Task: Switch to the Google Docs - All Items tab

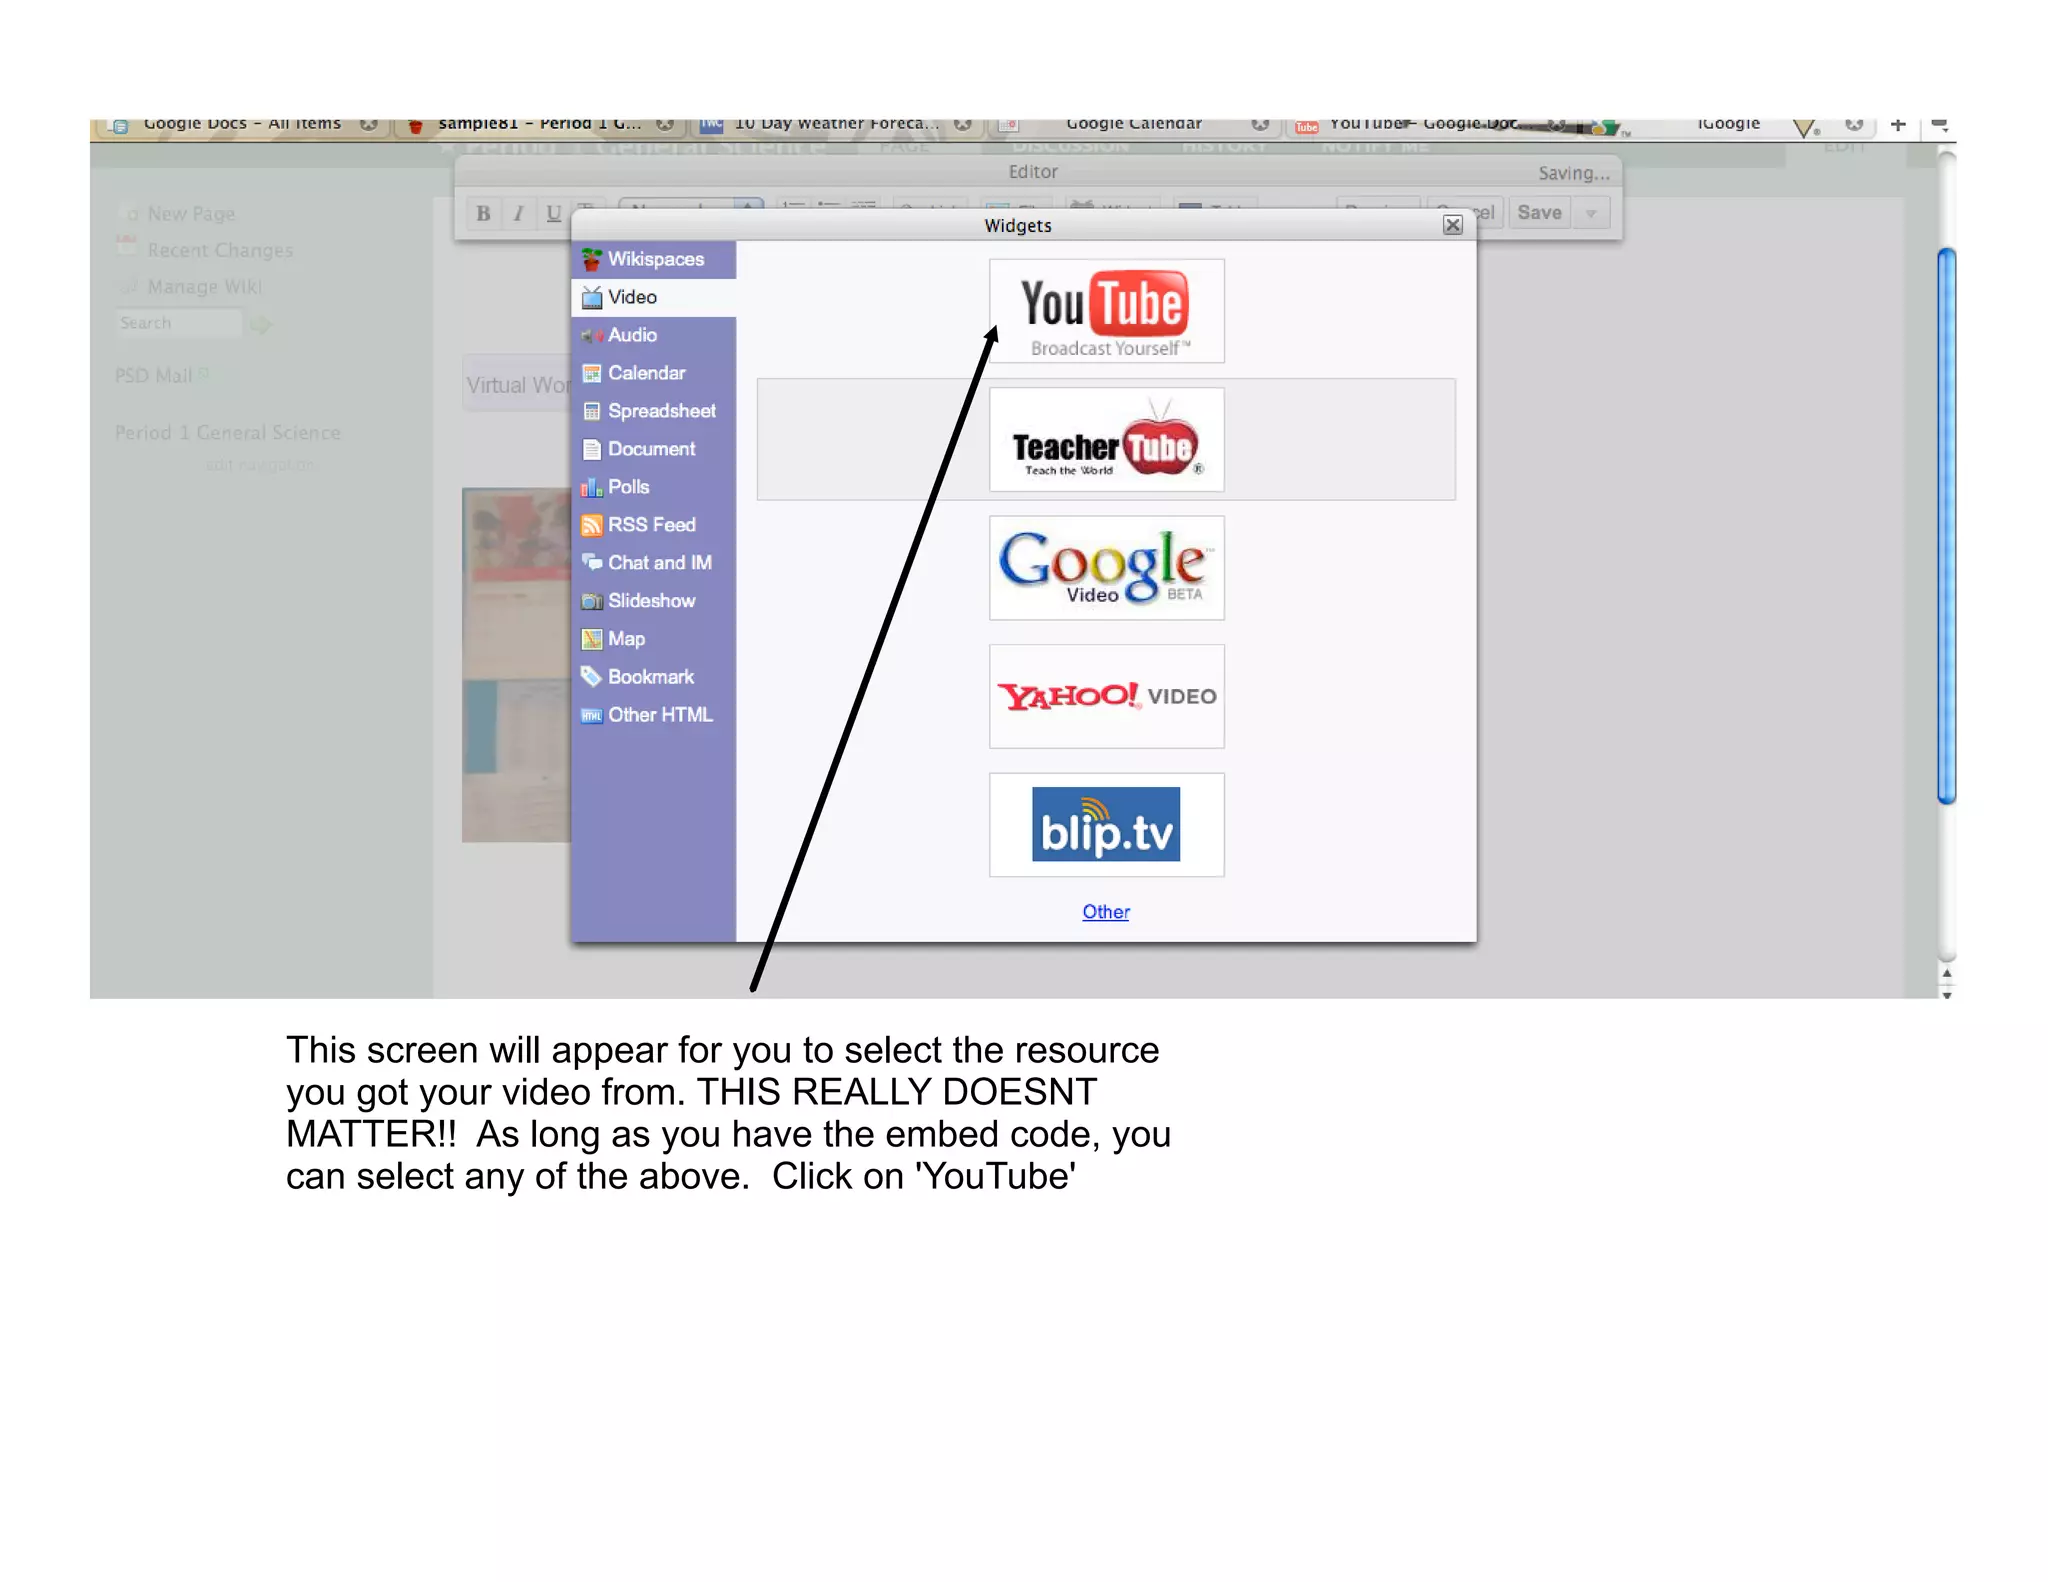Action: (x=241, y=125)
